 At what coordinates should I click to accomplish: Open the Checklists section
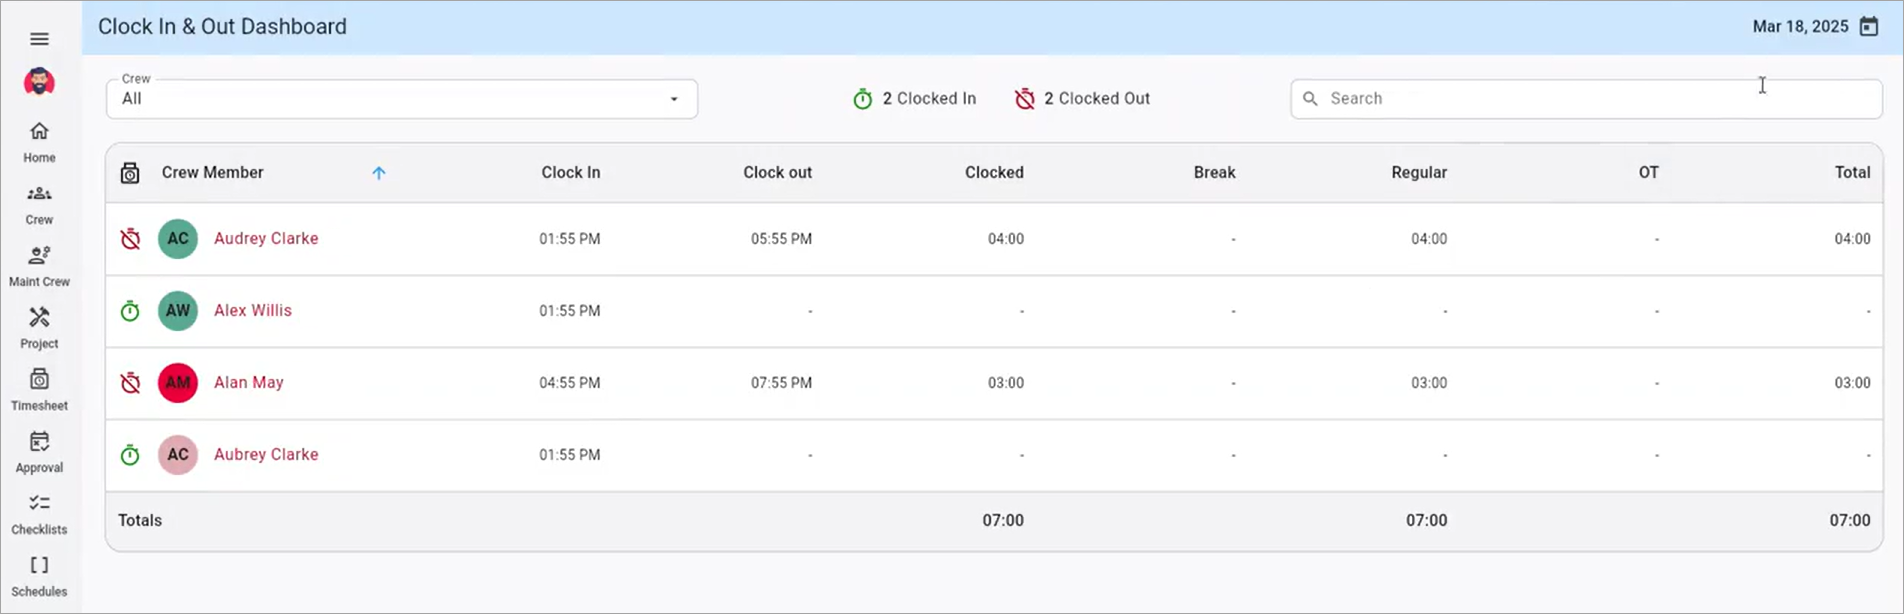click(39, 514)
